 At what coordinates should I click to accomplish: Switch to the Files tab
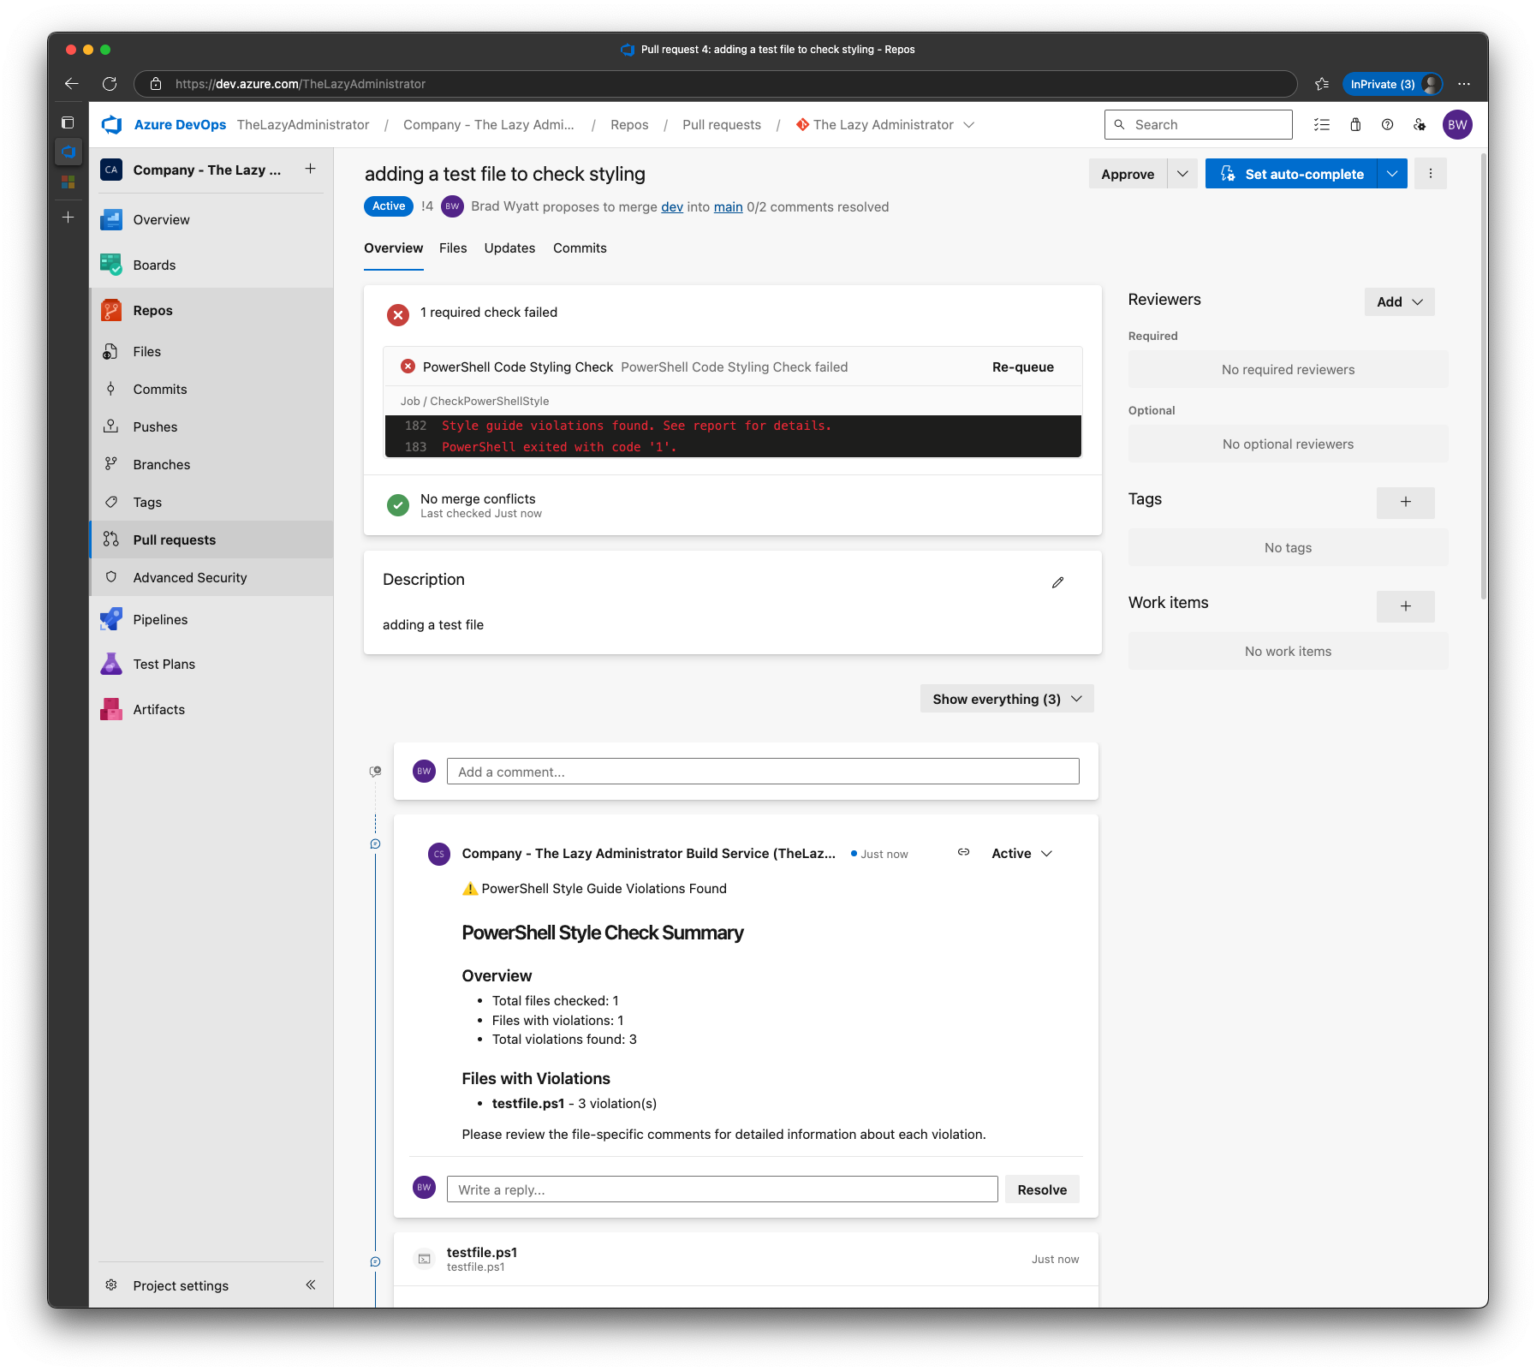point(453,249)
